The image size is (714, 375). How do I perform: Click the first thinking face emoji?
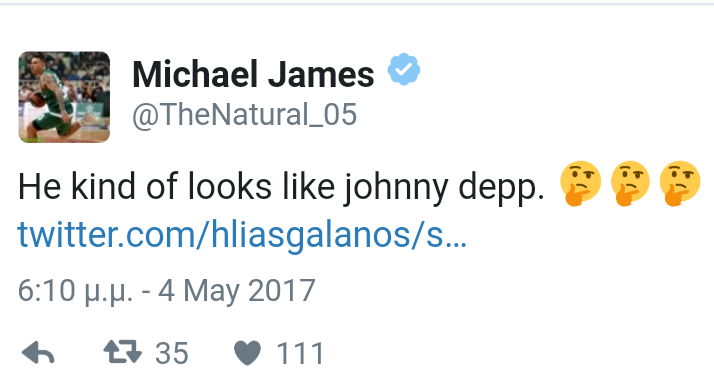click(x=580, y=184)
